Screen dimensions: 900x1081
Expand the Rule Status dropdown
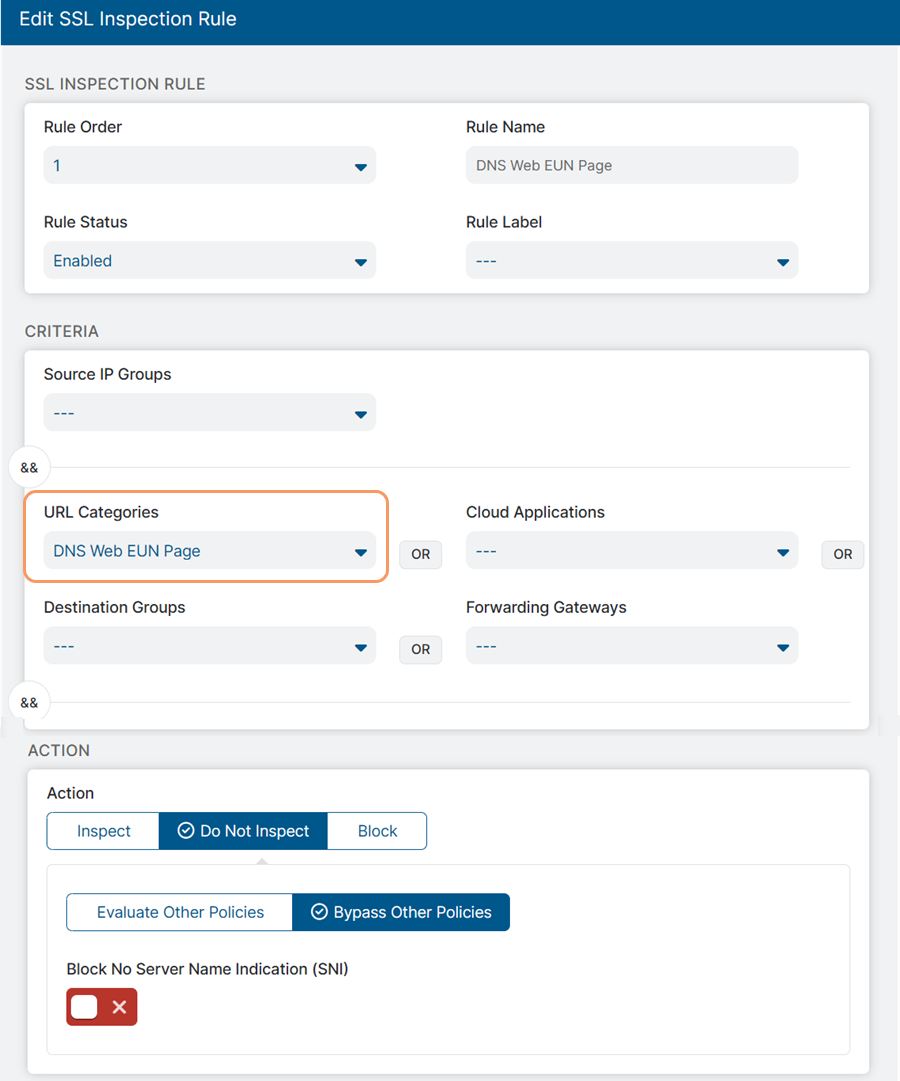(x=209, y=261)
